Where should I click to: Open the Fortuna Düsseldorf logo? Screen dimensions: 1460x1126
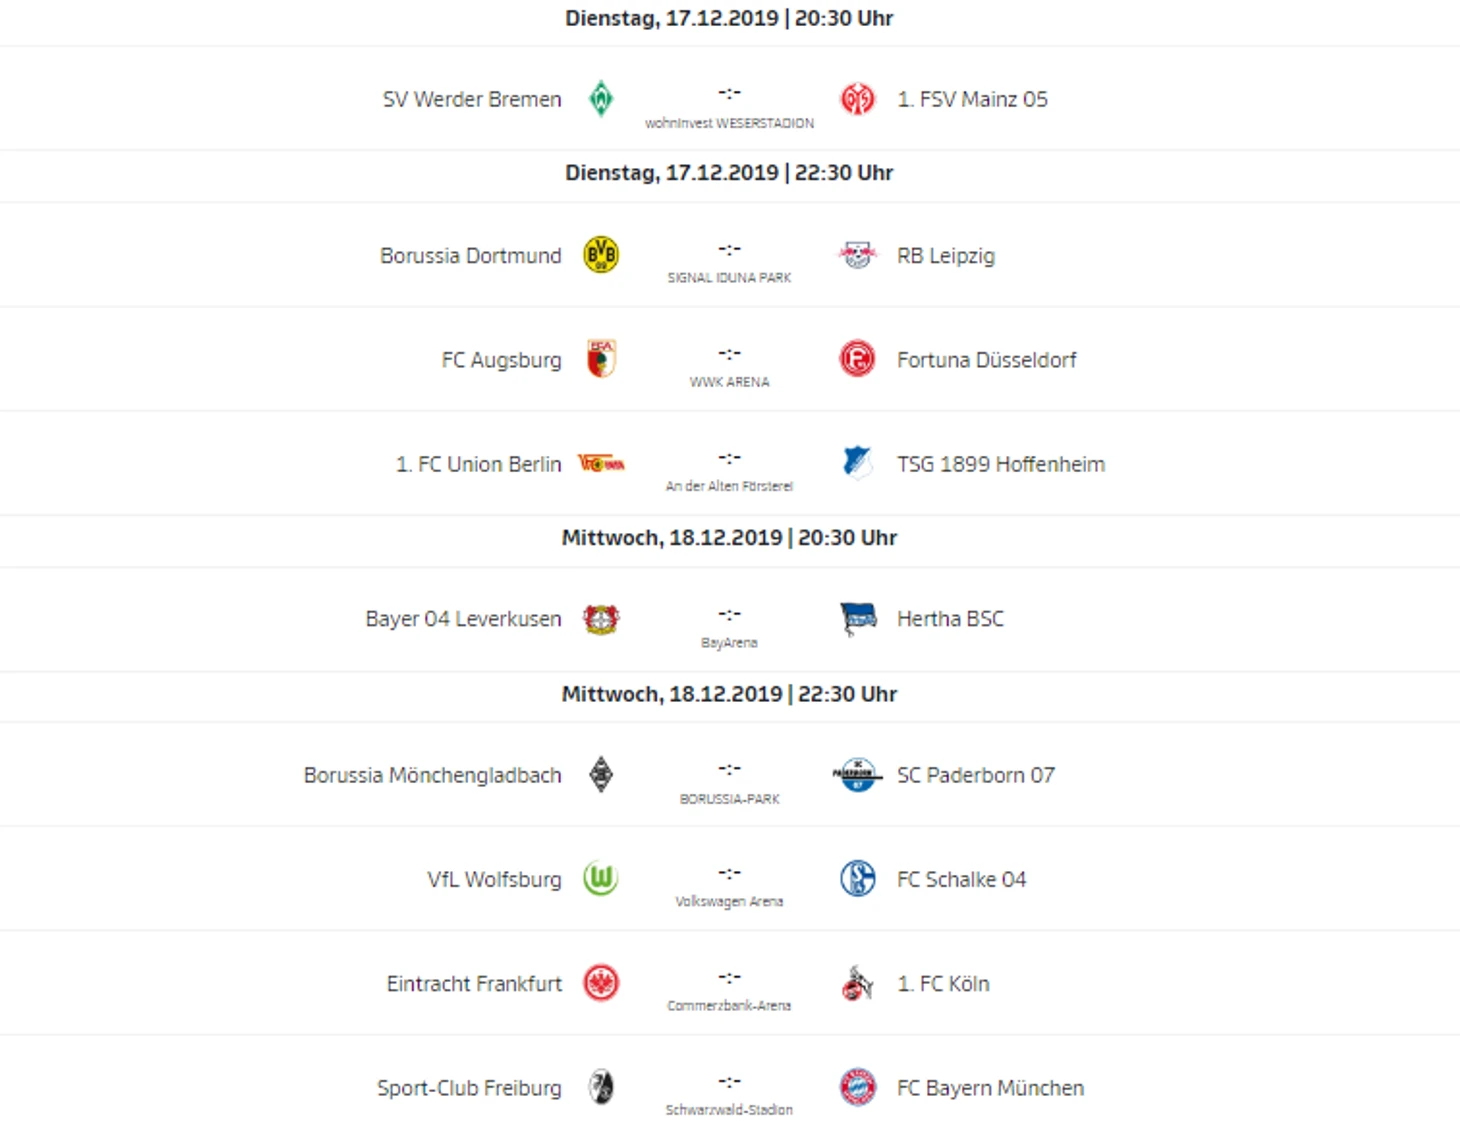(857, 359)
